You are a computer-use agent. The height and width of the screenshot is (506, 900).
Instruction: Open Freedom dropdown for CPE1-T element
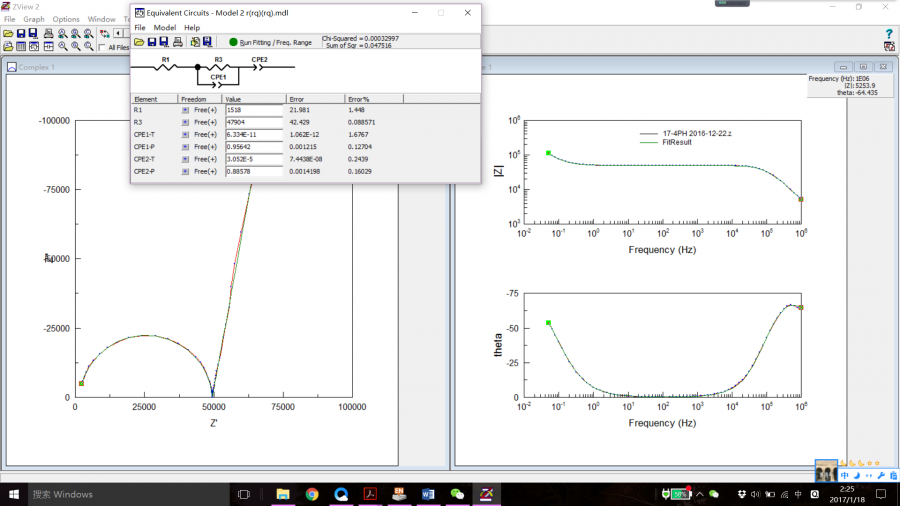pos(185,134)
